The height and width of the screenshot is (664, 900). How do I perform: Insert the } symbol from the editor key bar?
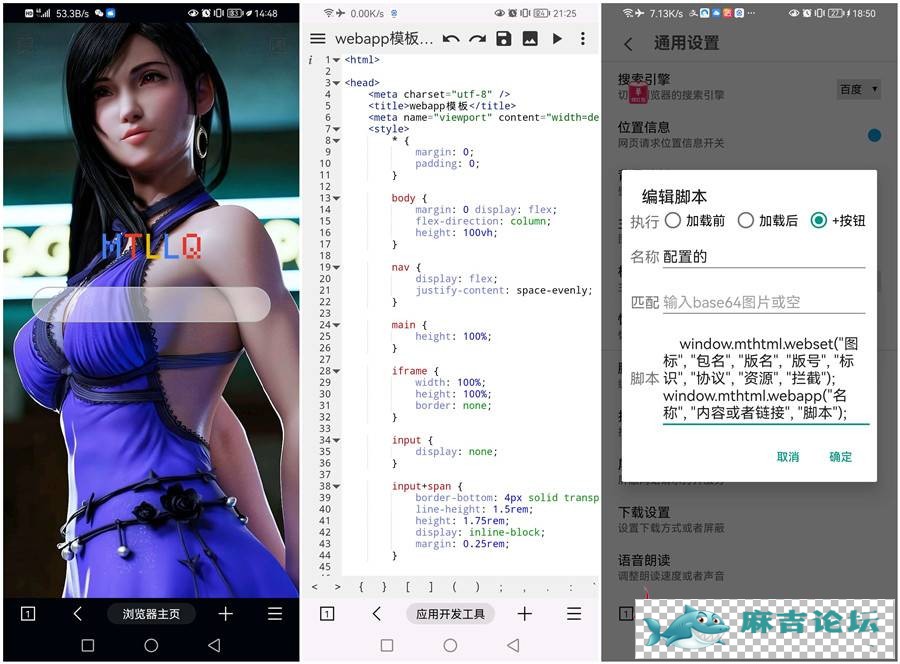tap(384, 587)
